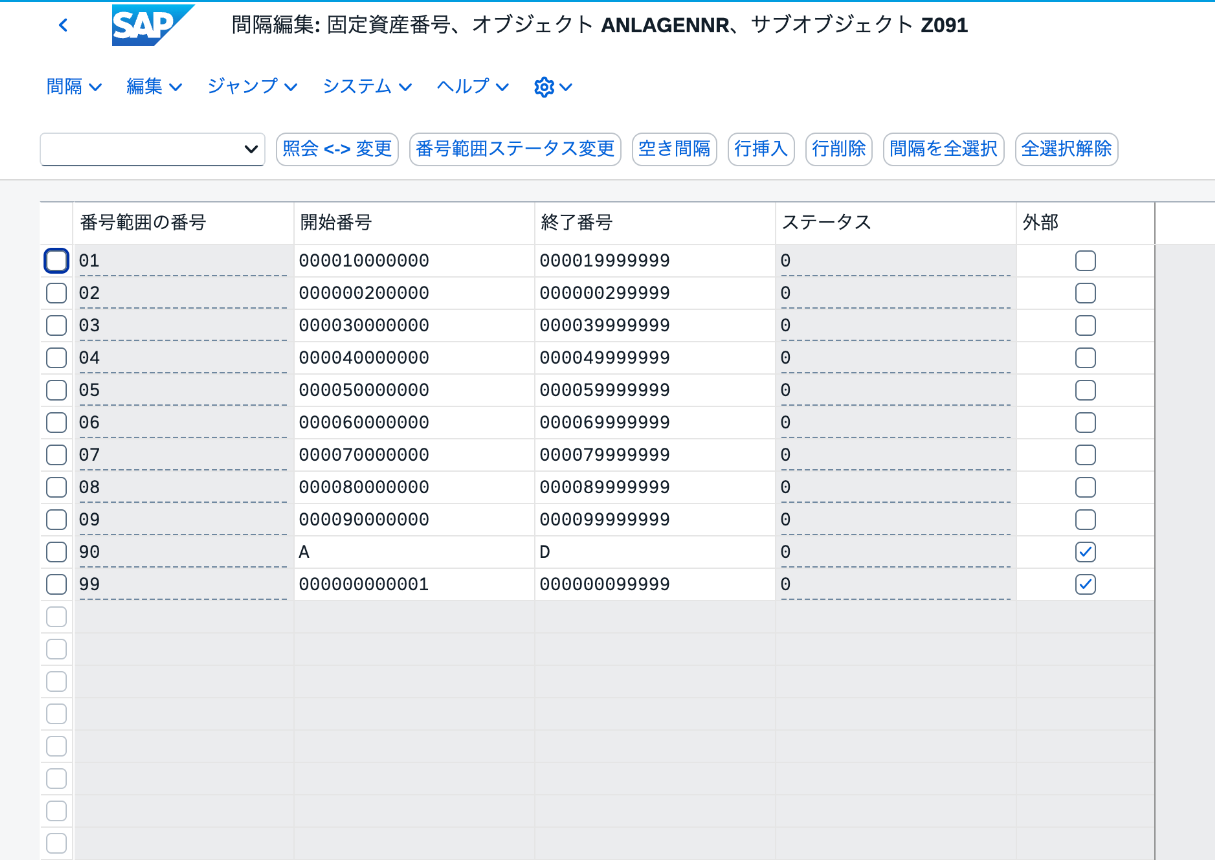Select row 05 with its row checkbox
1215x860 pixels.
[57, 390]
